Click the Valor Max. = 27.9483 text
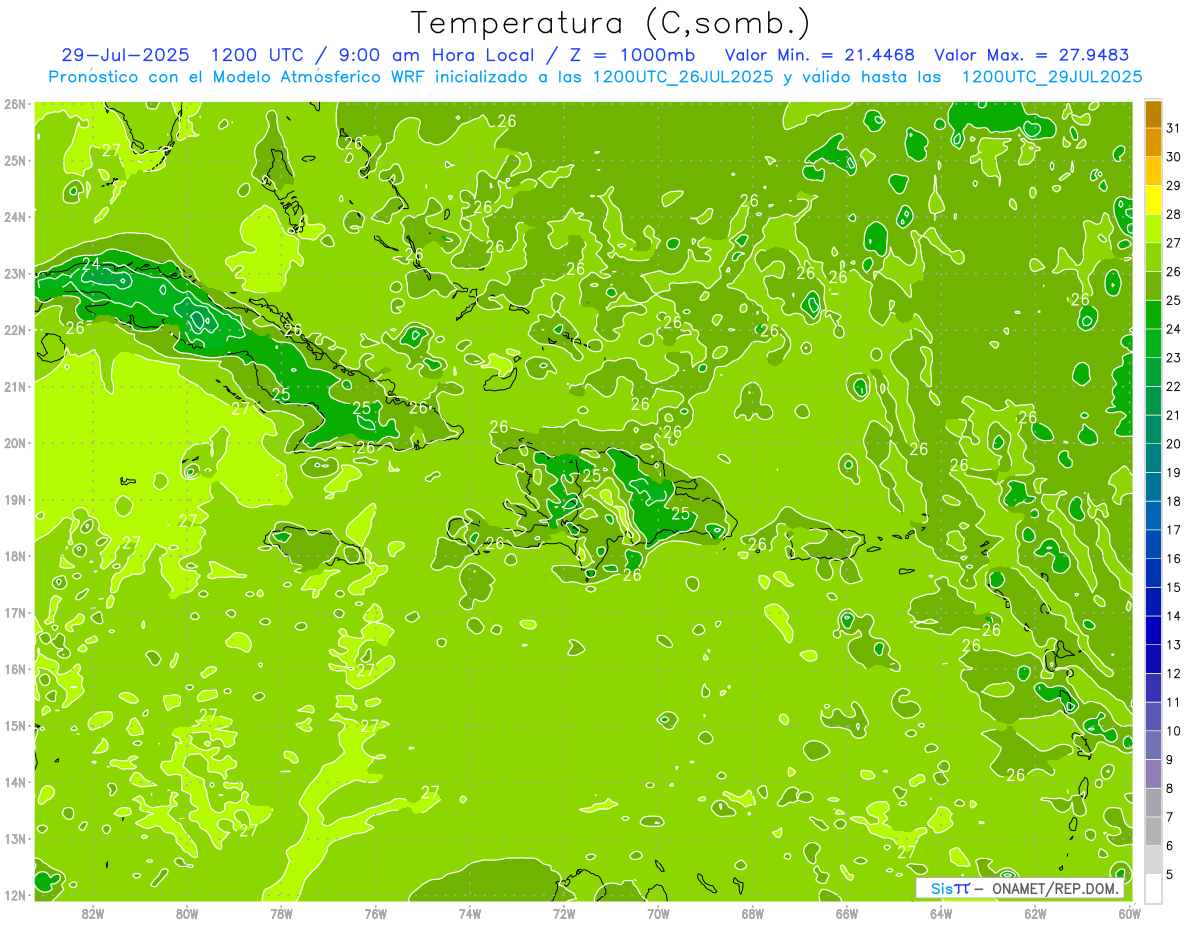 point(1030,55)
